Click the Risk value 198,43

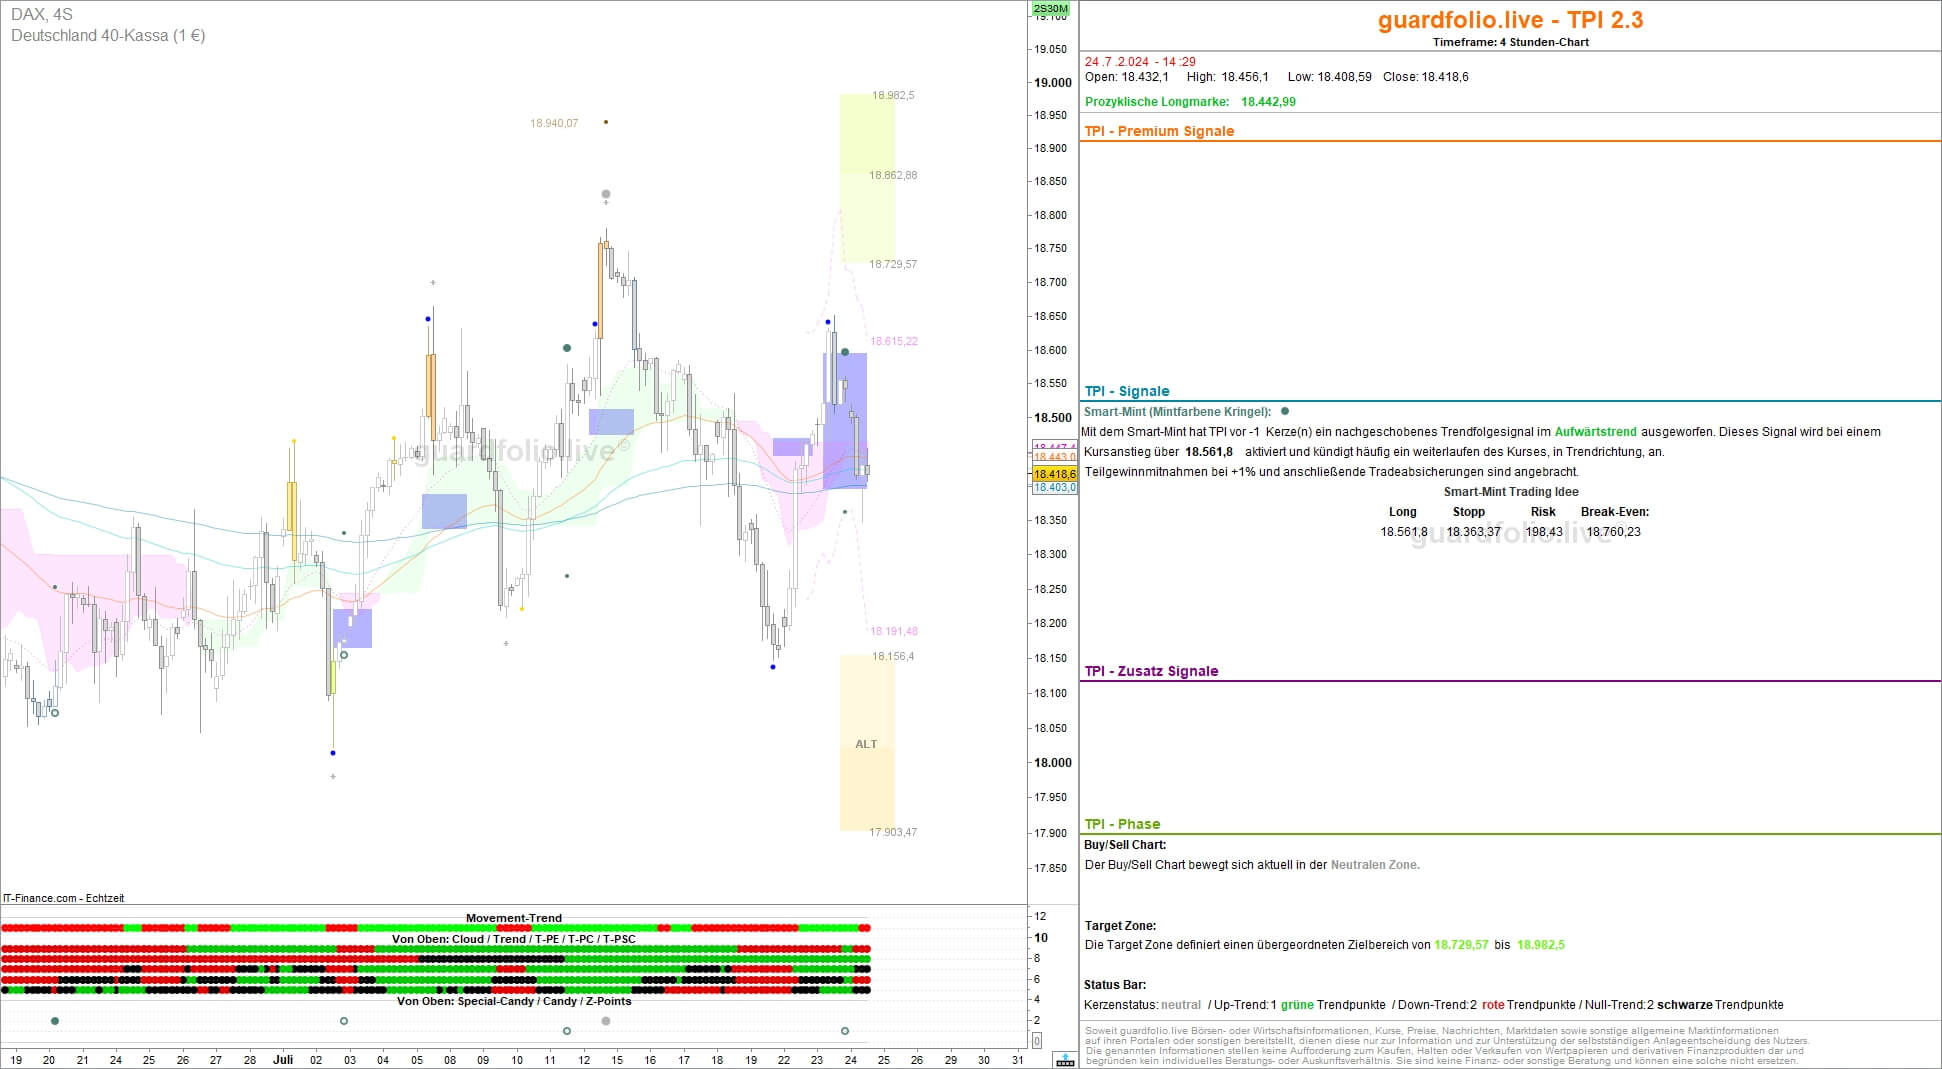point(1543,532)
